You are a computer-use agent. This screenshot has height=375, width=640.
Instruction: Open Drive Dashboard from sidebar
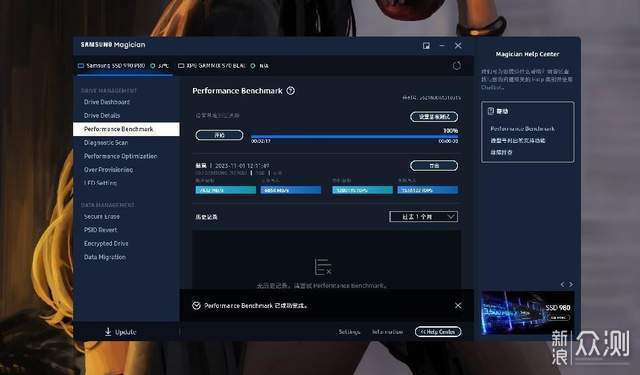pyautogui.click(x=107, y=102)
